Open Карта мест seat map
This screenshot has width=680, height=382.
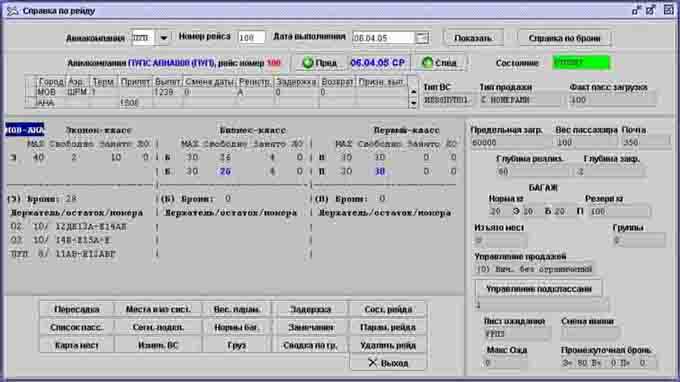77,345
